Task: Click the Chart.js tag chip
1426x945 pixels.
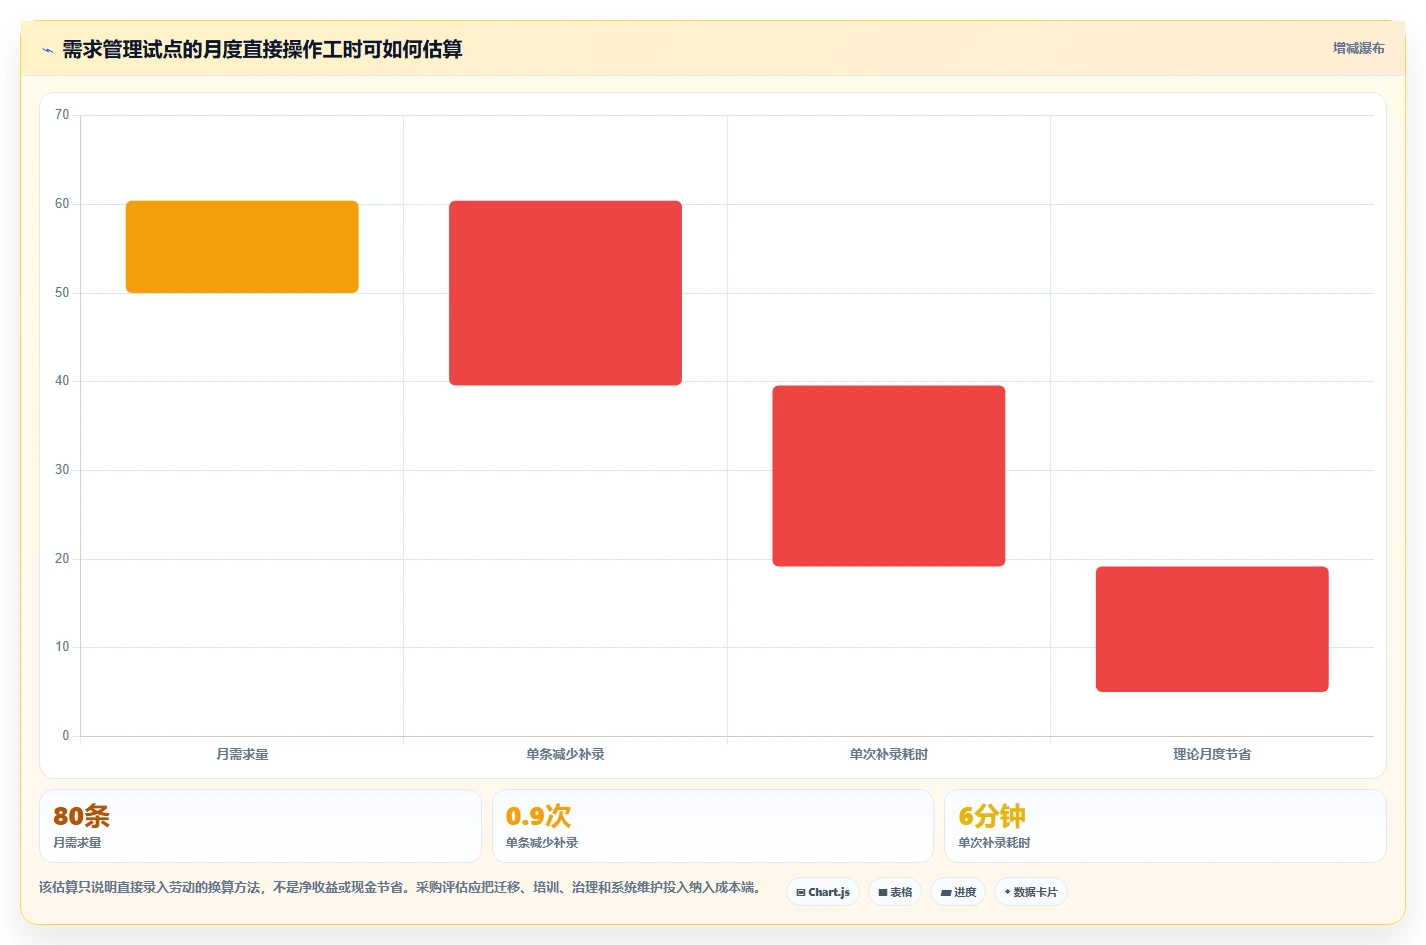Action: point(823,892)
